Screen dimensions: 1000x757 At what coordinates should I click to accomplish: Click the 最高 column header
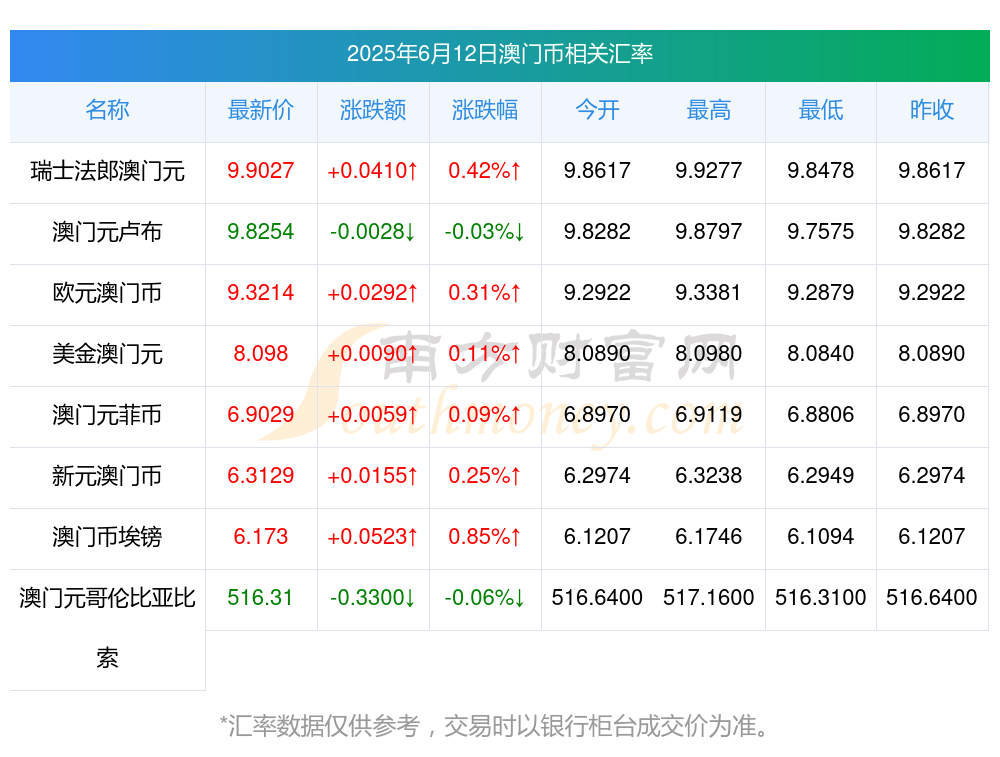(x=709, y=110)
